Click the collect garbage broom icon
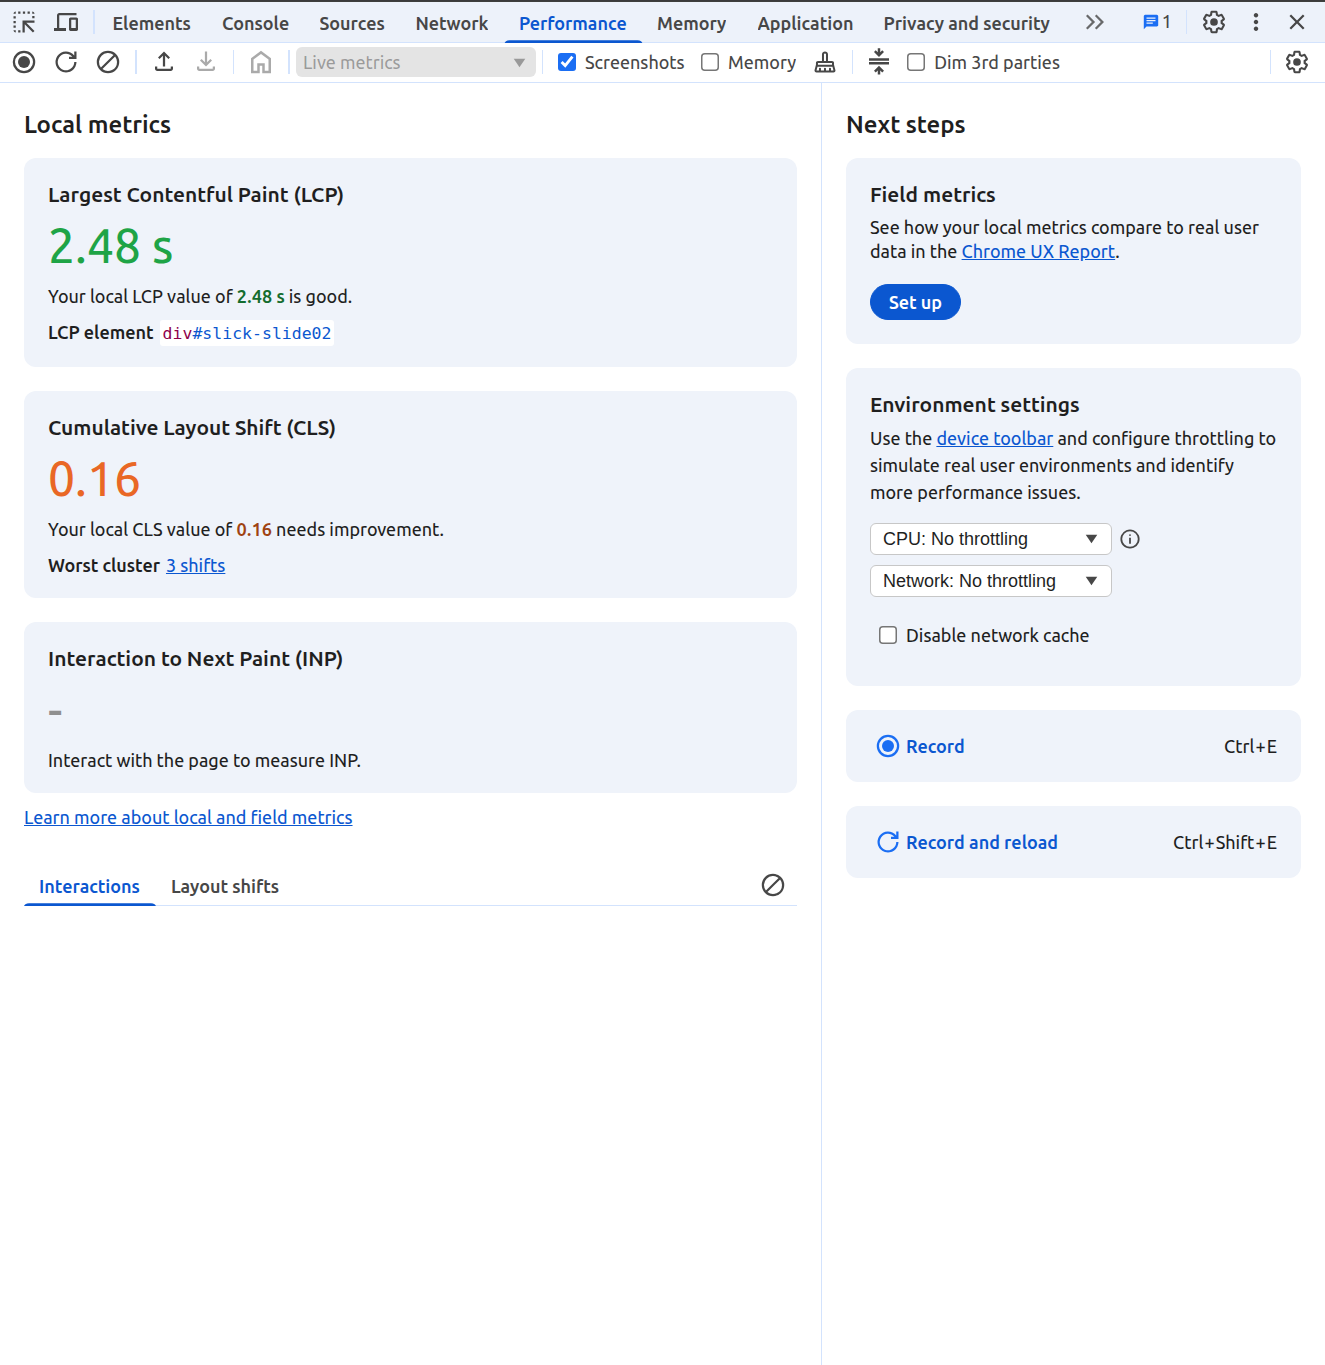1325x1365 pixels. pyautogui.click(x=825, y=62)
